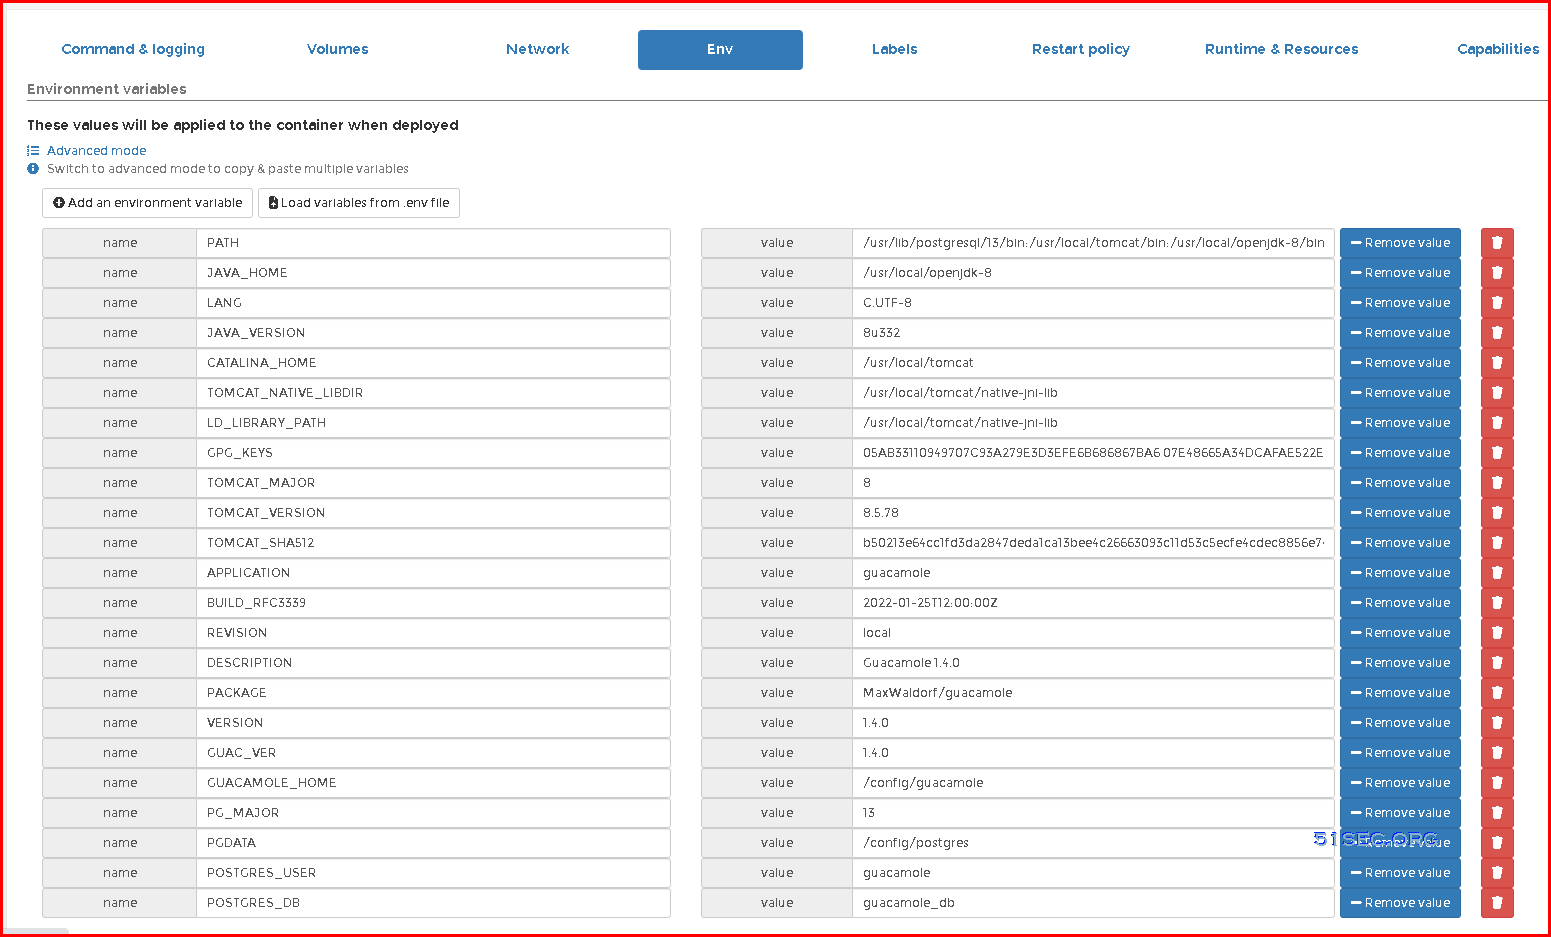The width and height of the screenshot is (1551, 937).
Task: Click trash icon for TOMCAT_NATIVE_LIBDIR
Action: tap(1497, 393)
